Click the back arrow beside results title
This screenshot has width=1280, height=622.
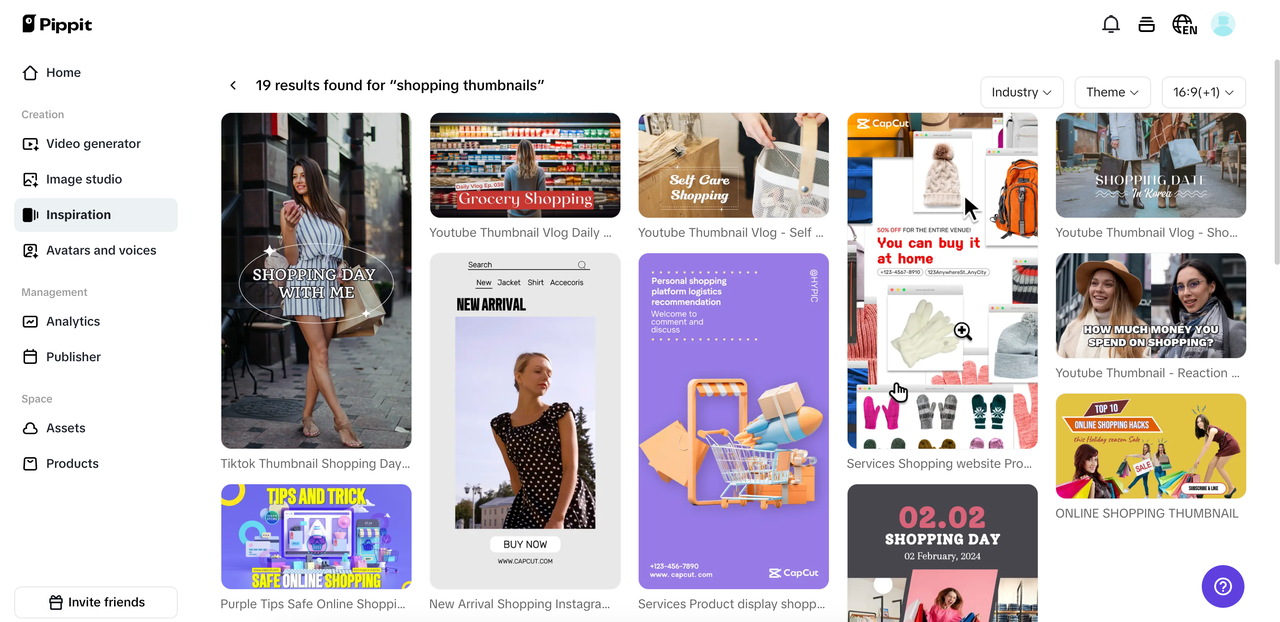(x=233, y=86)
